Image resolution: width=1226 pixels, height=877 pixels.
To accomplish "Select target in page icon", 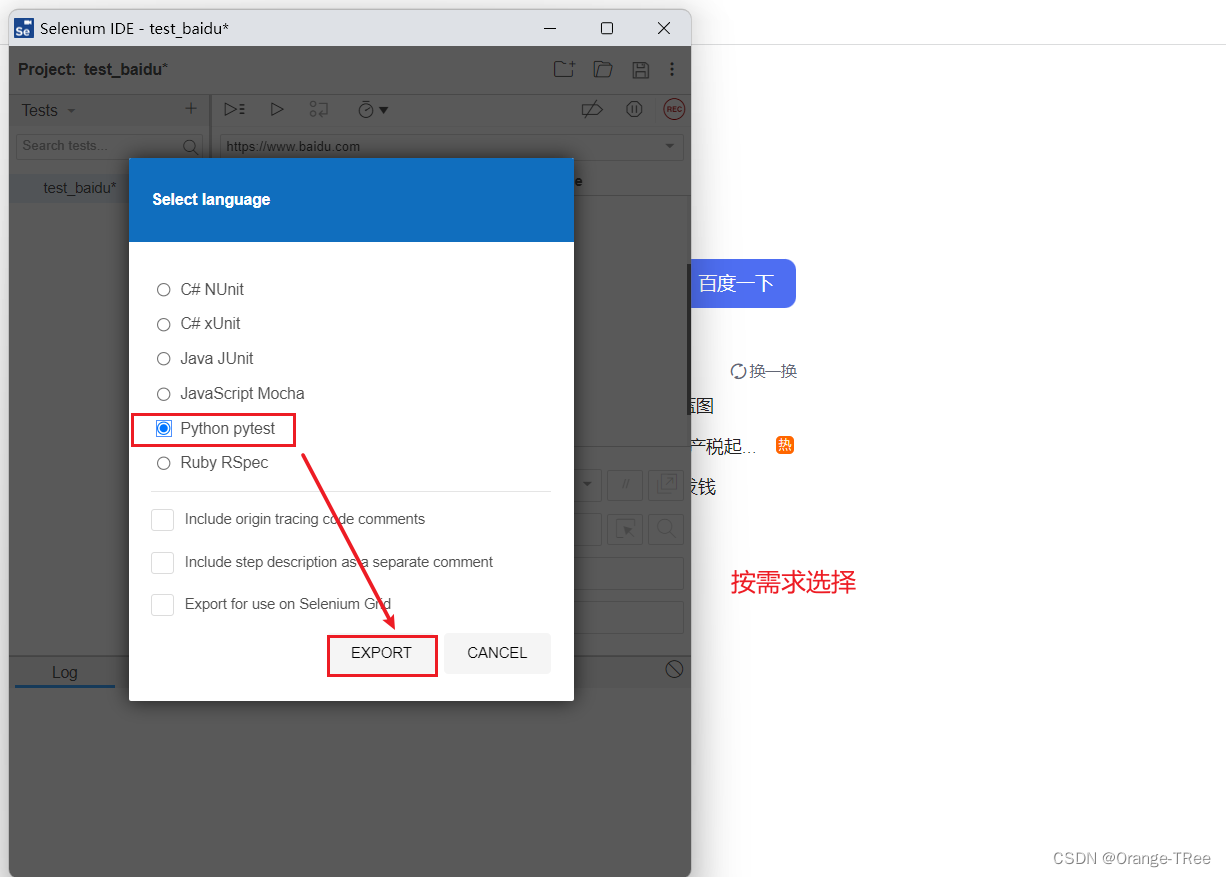I will point(627,529).
